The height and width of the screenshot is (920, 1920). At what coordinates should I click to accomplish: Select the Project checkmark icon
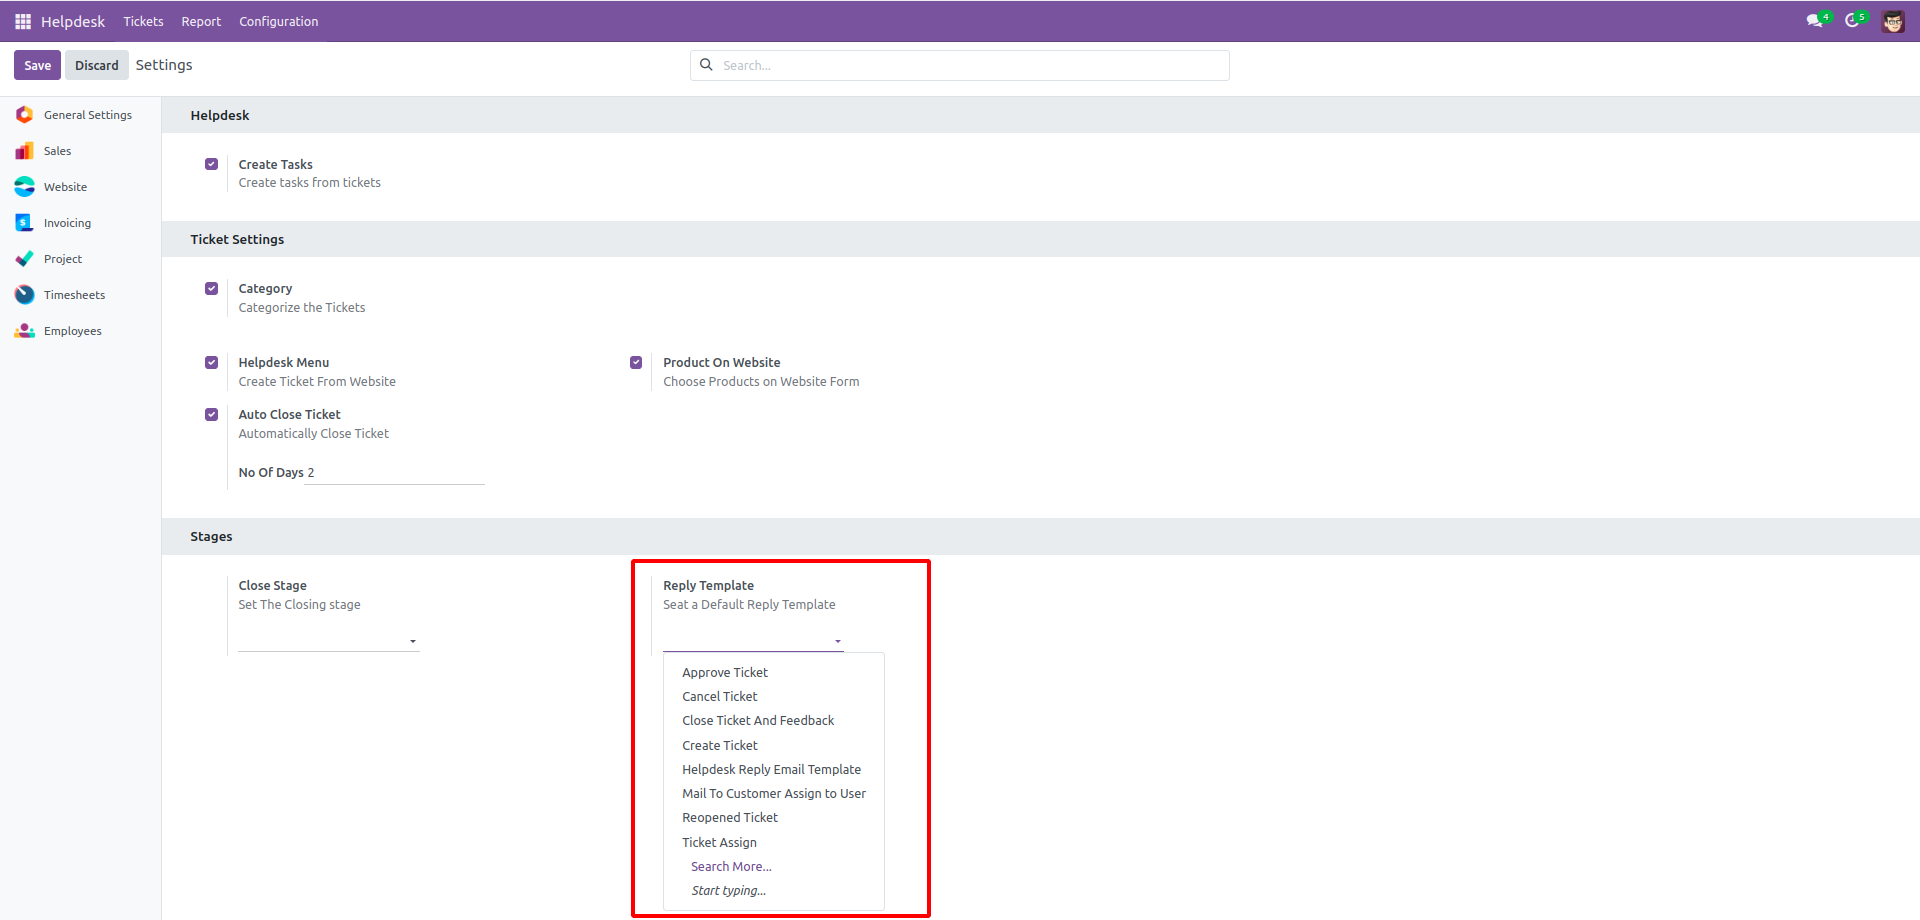pos(24,259)
